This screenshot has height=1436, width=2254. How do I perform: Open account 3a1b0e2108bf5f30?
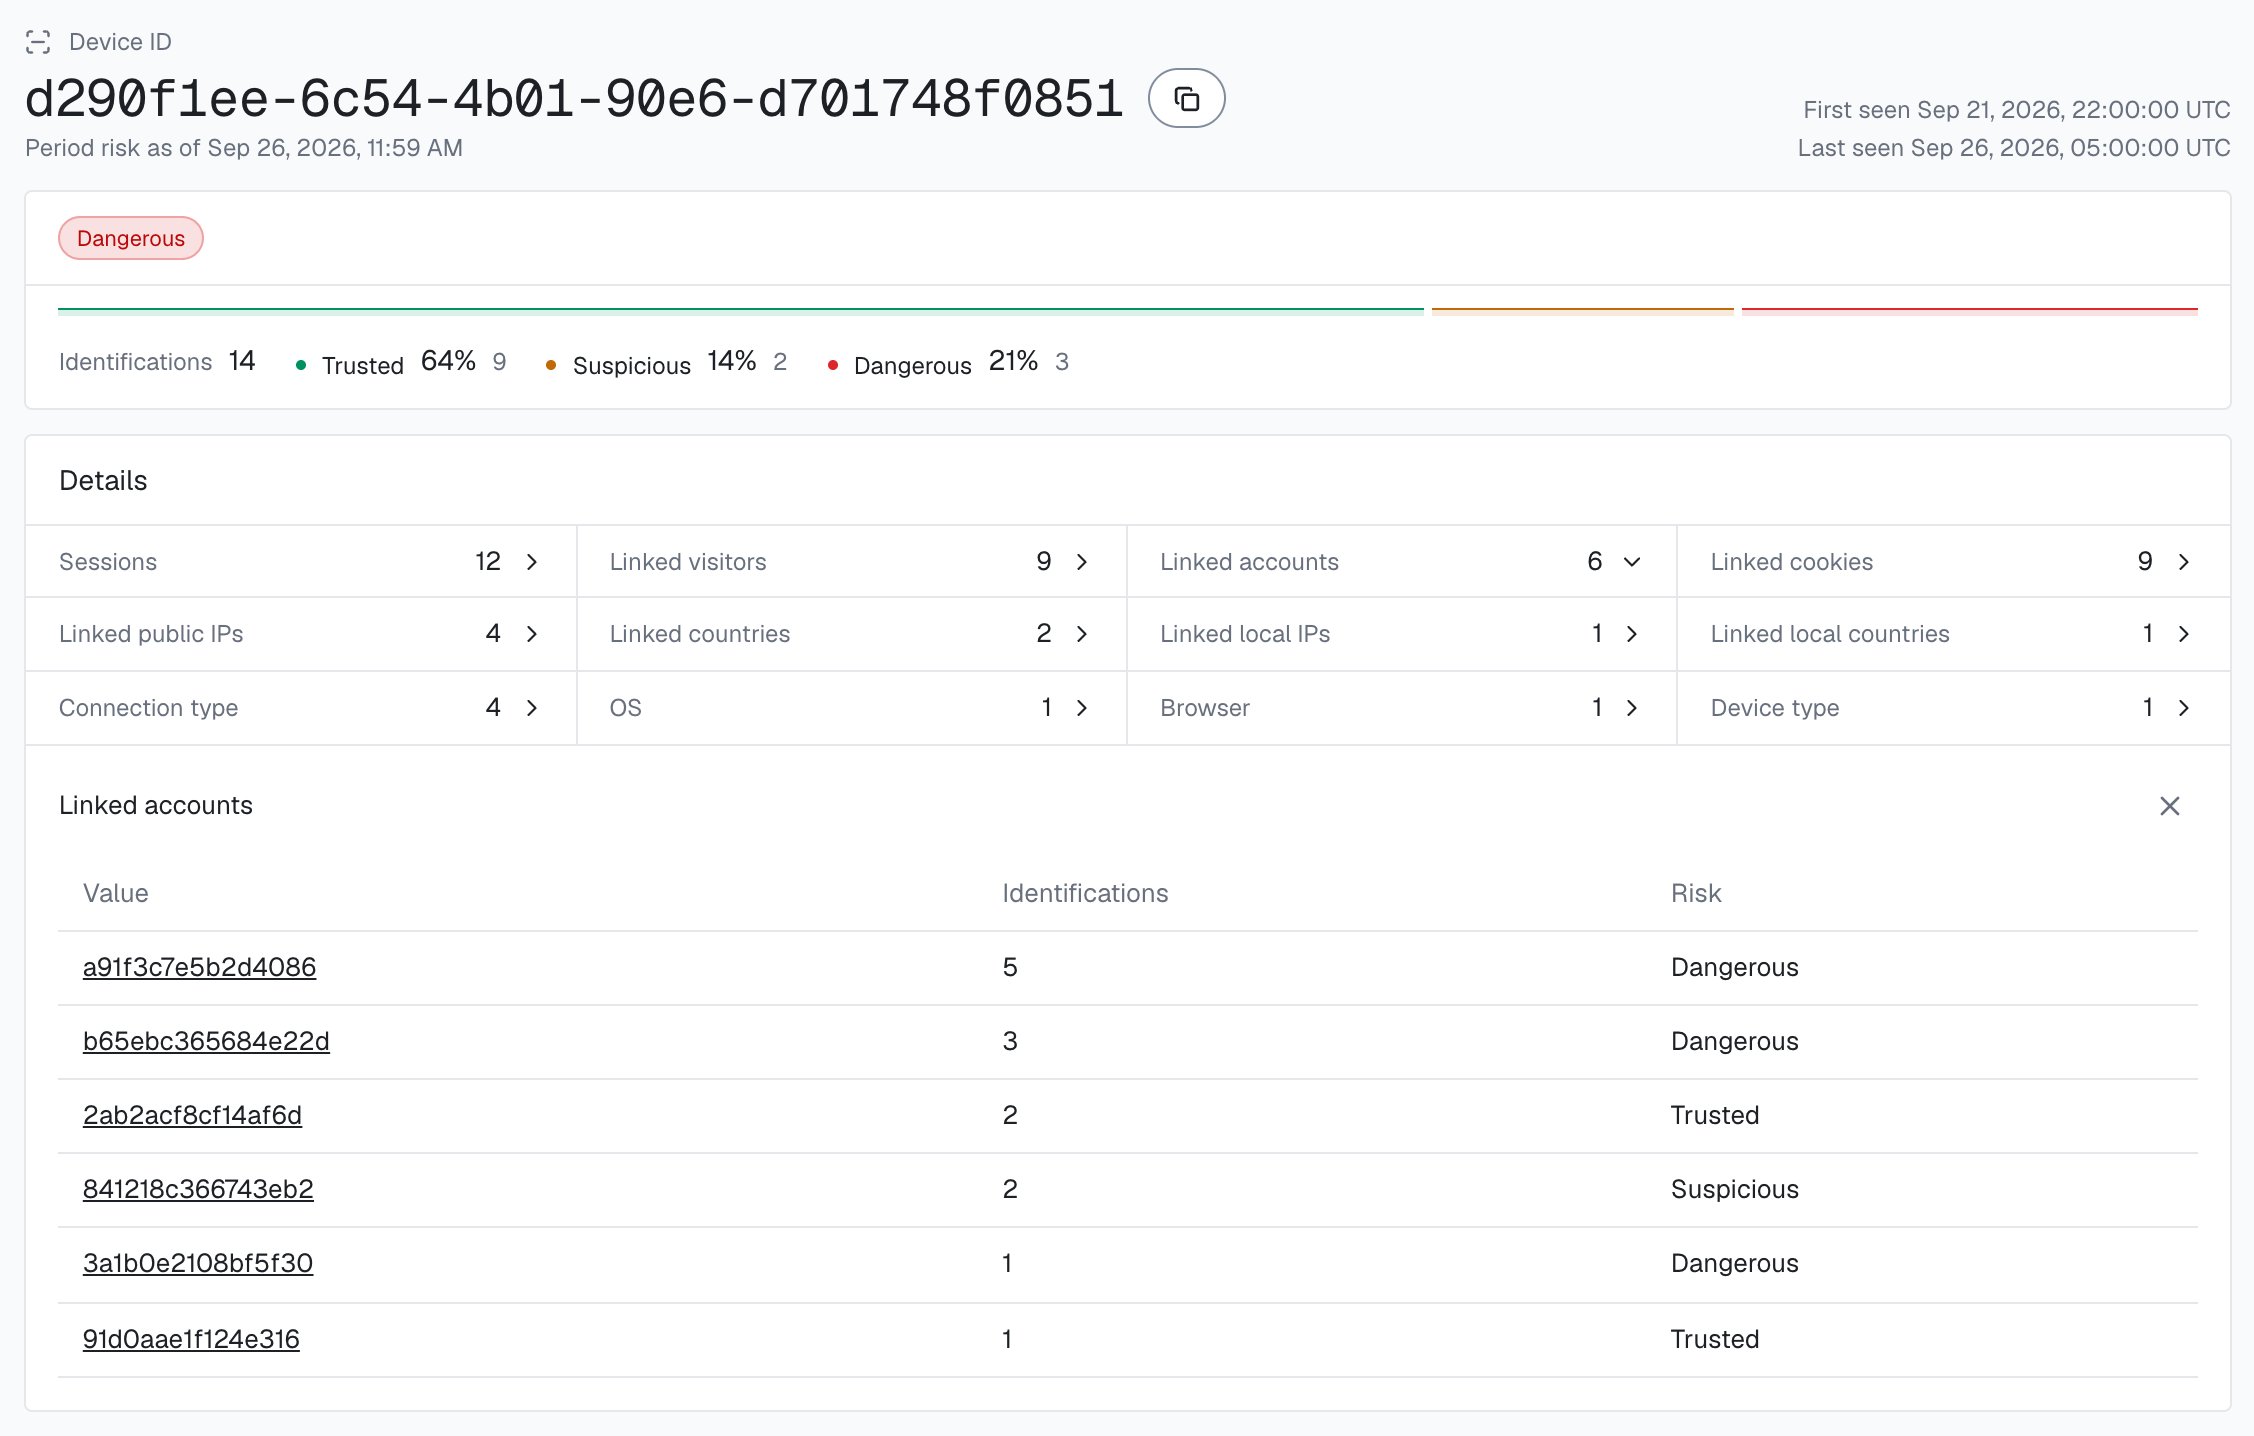click(198, 1263)
